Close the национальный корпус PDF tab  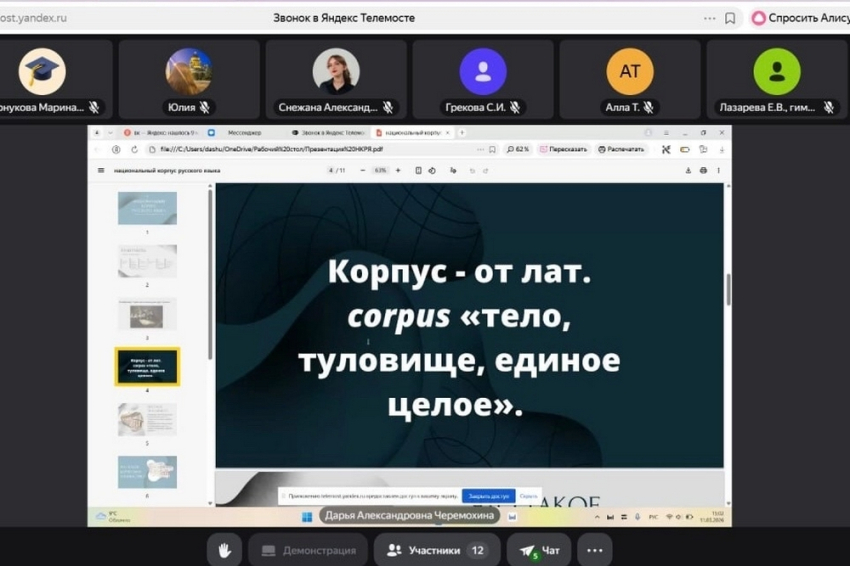tap(448, 132)
